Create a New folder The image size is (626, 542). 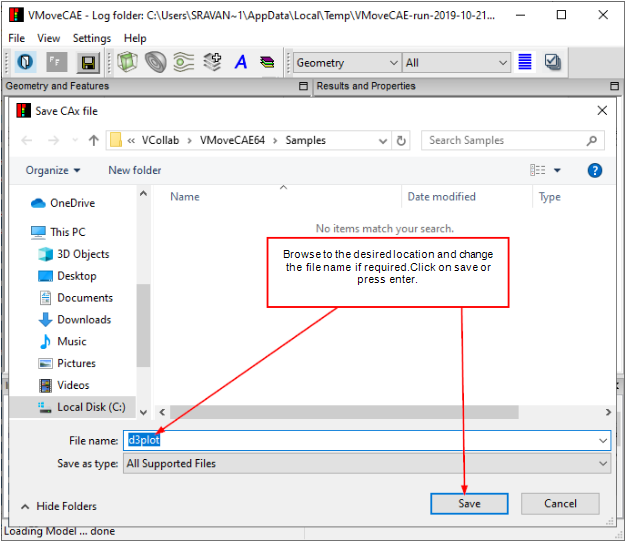pyautogui.click(x=135, y=170)
